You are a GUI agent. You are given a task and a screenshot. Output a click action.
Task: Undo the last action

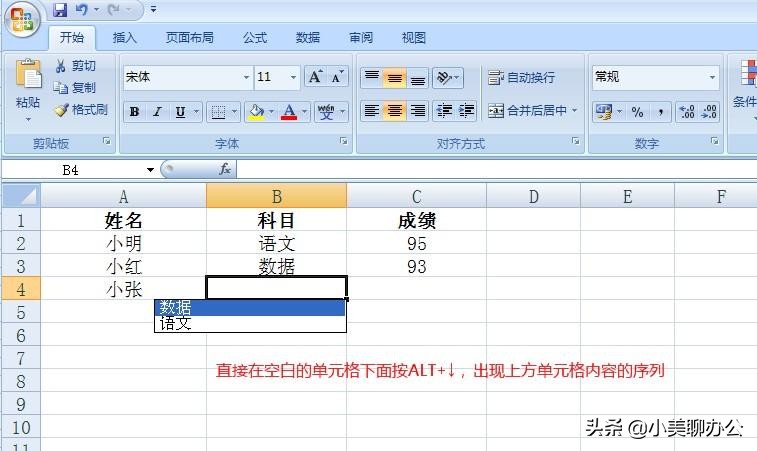point(83,10)
